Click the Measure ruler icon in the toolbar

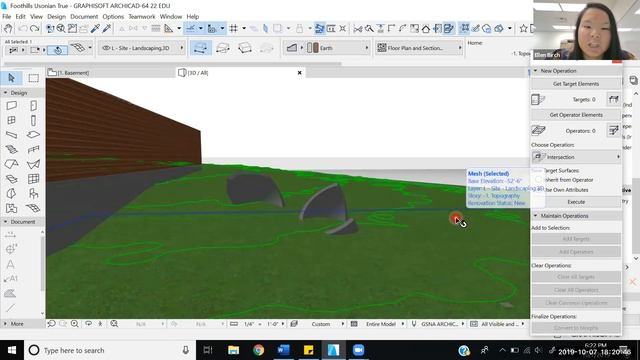click(169, 28)
